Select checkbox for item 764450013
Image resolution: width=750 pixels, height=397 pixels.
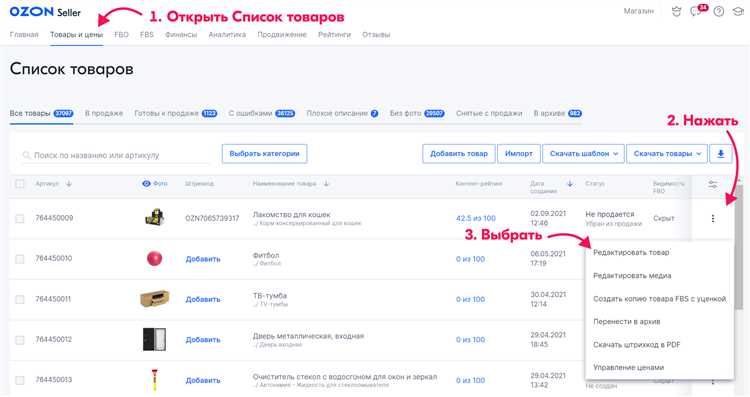click(20, 380)
